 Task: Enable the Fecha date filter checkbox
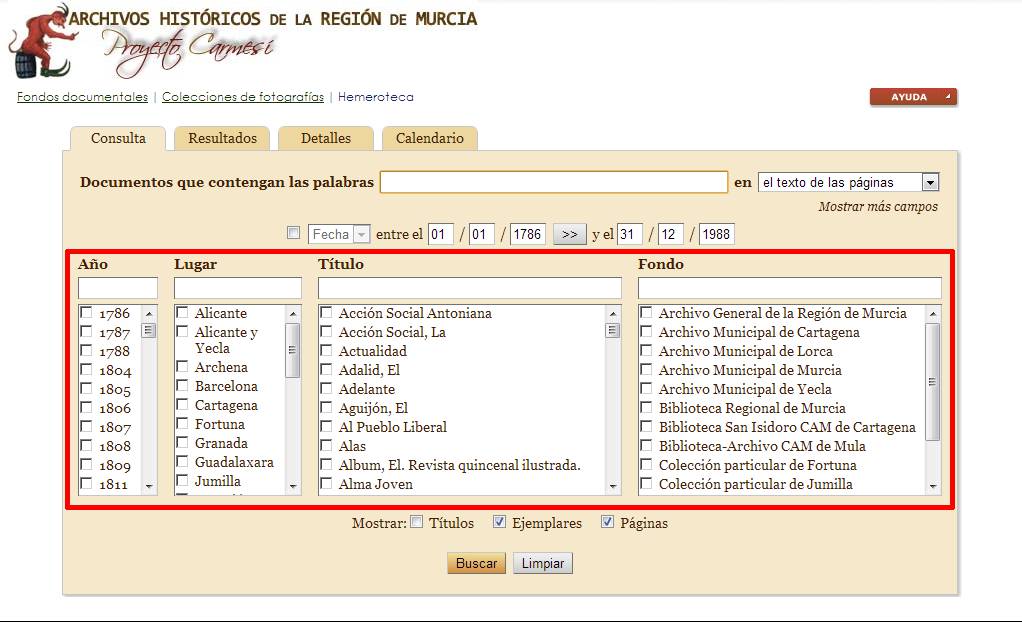293,233
